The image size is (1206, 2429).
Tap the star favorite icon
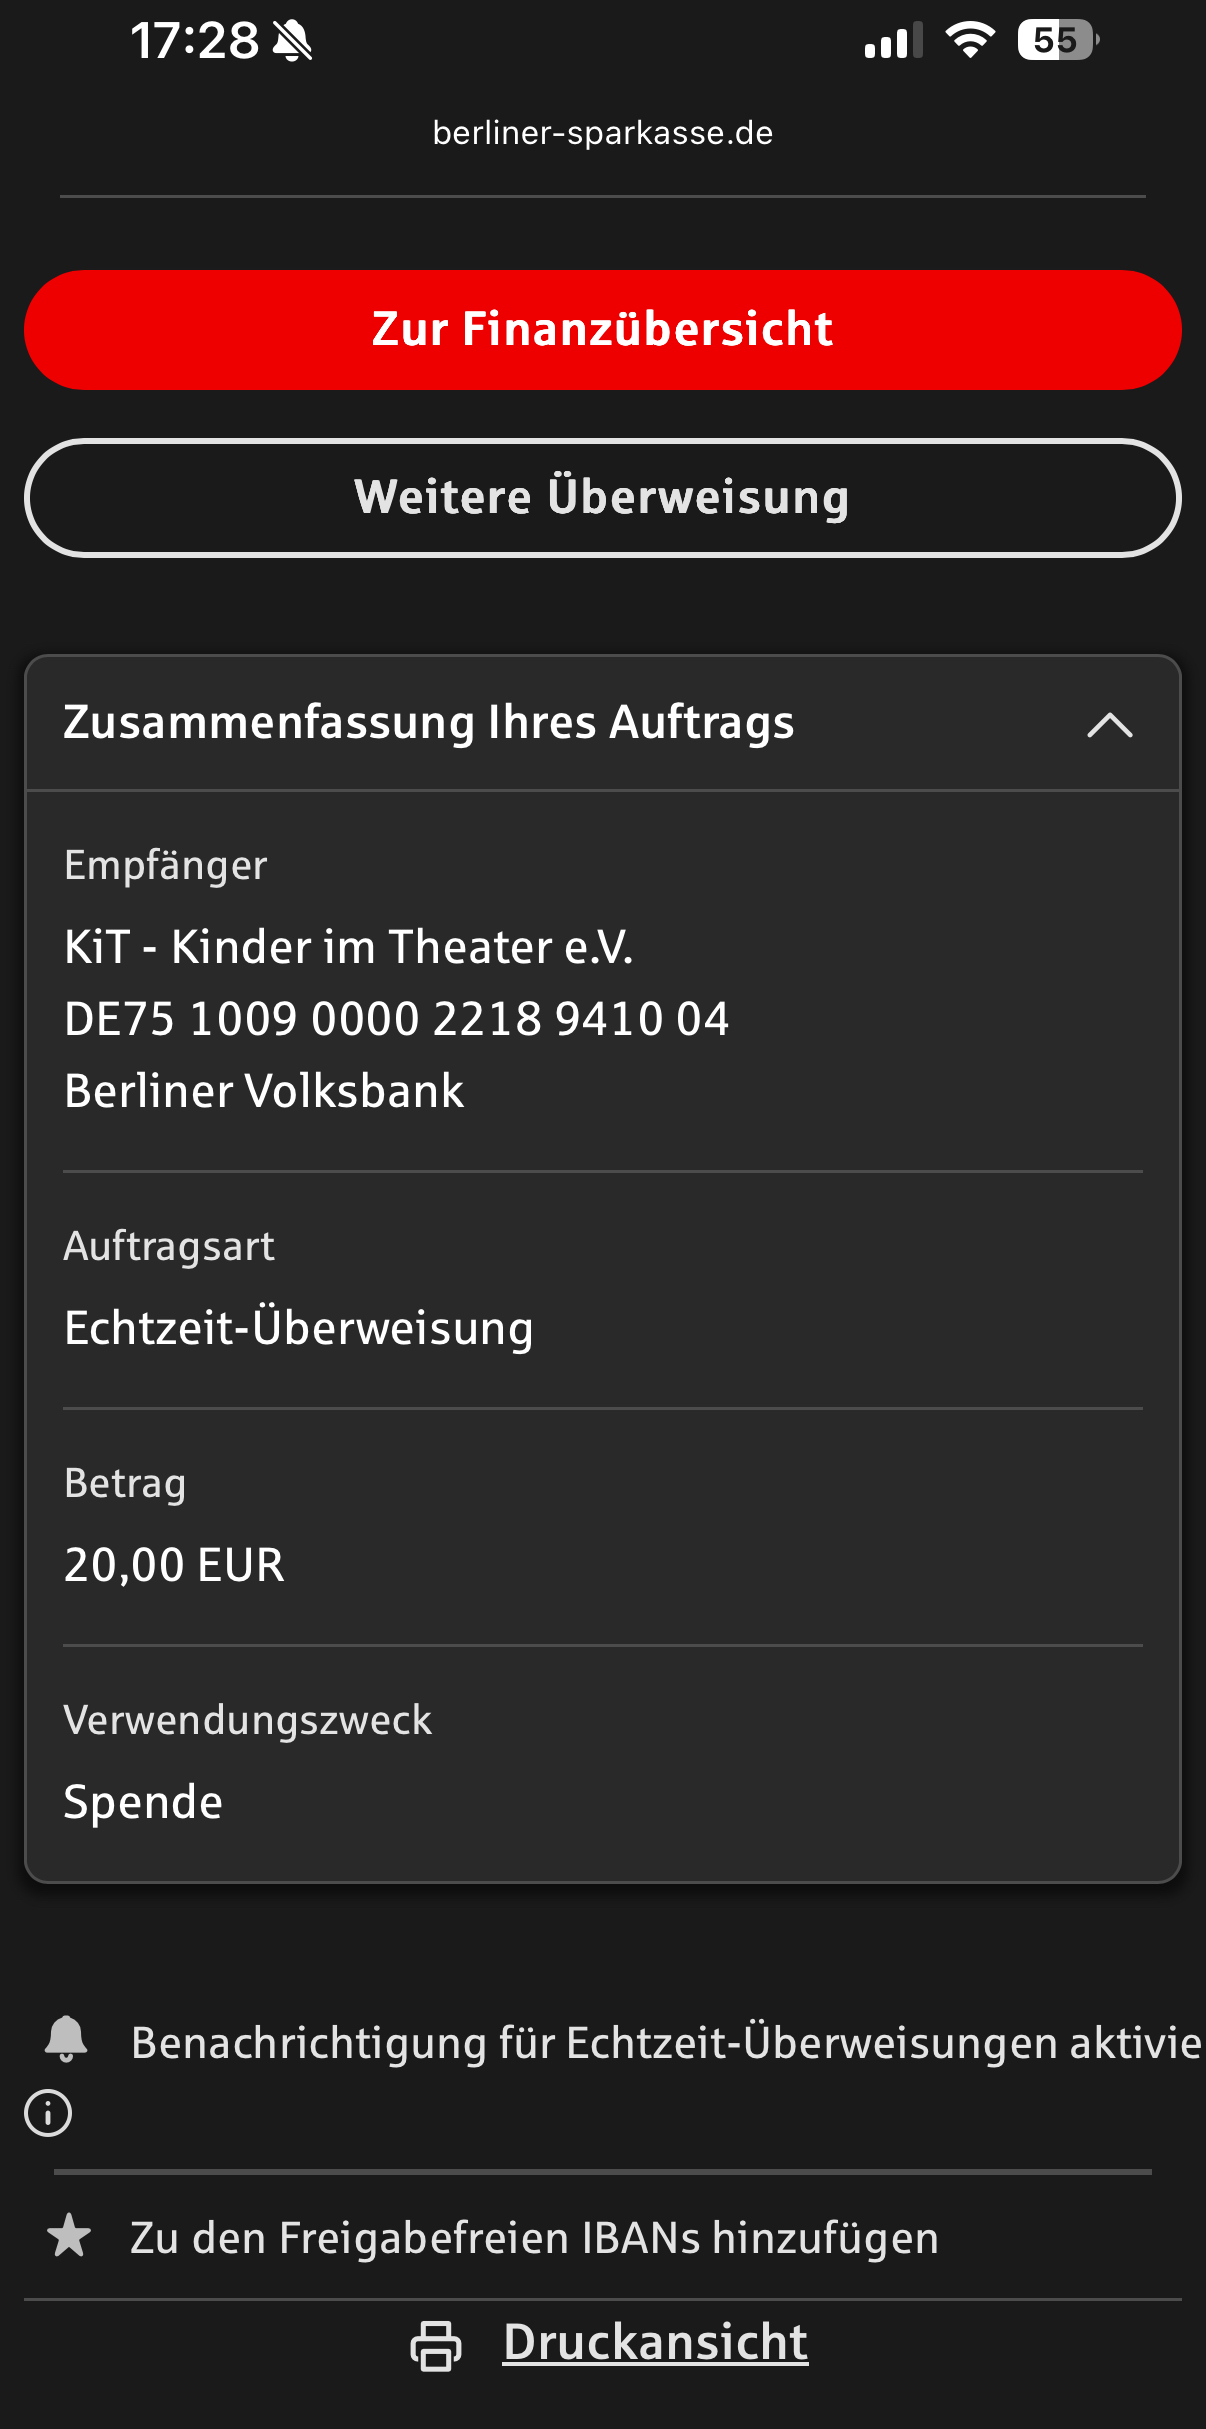pos(69,2236)
